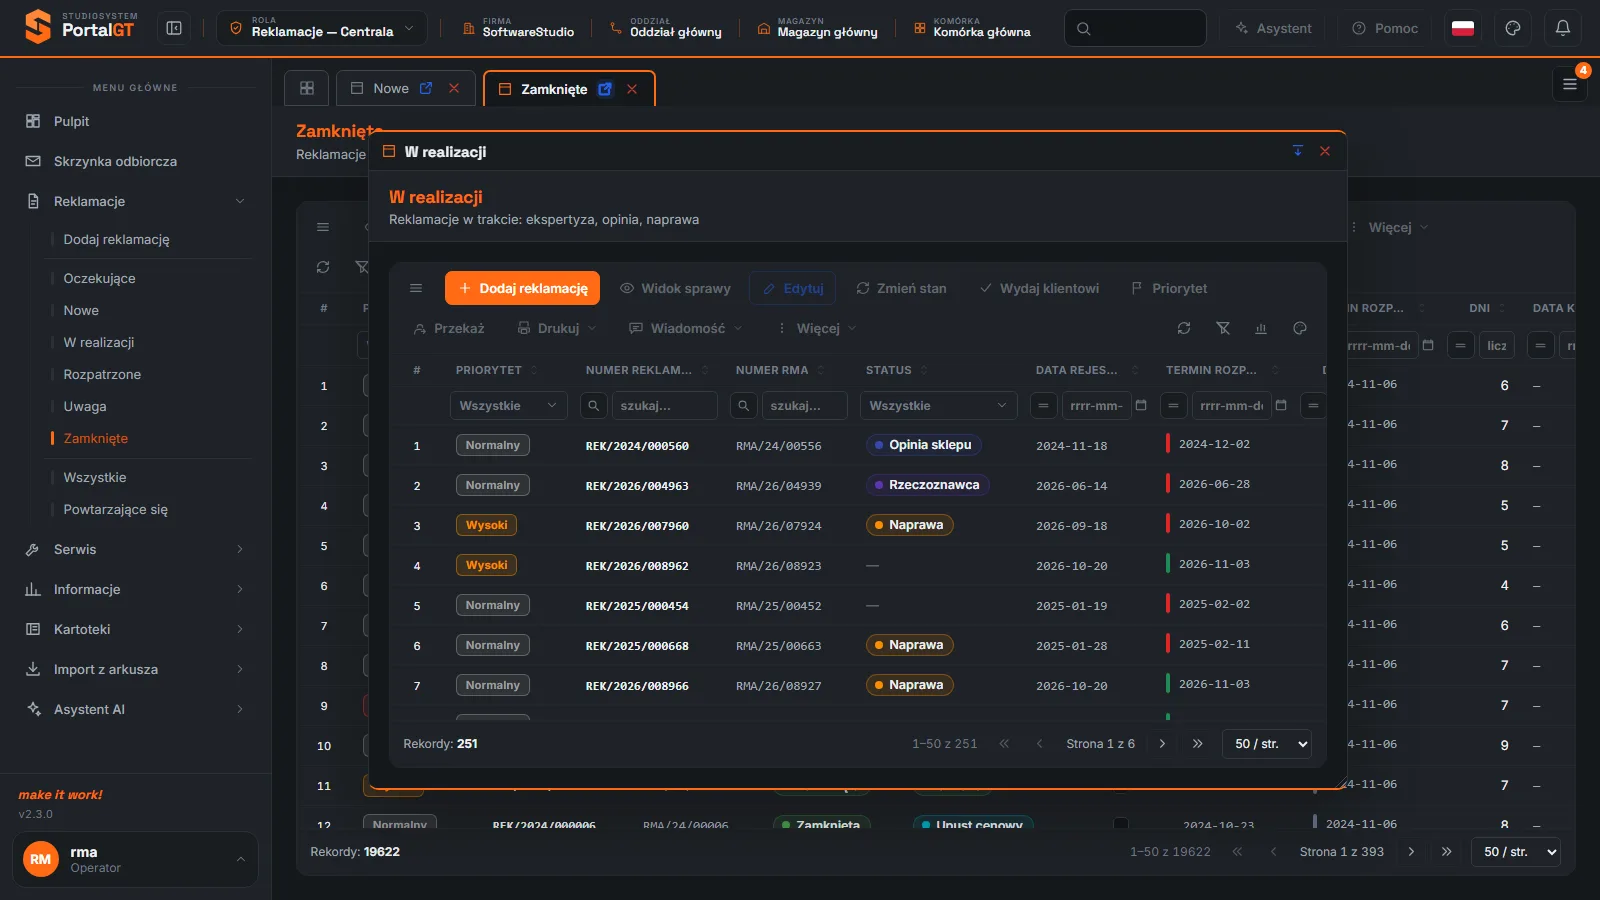
Task: Open the notifications bell
Action: 1563,28
